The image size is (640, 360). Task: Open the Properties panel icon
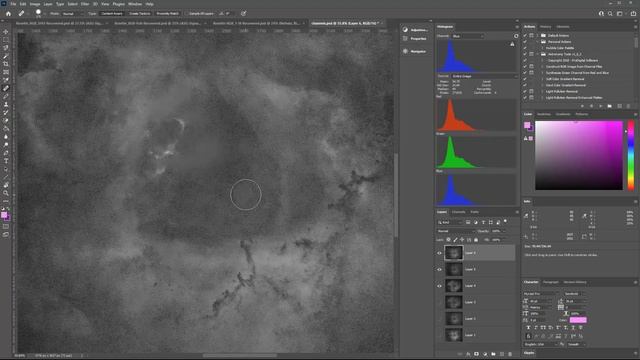click(x=405, y=38)
